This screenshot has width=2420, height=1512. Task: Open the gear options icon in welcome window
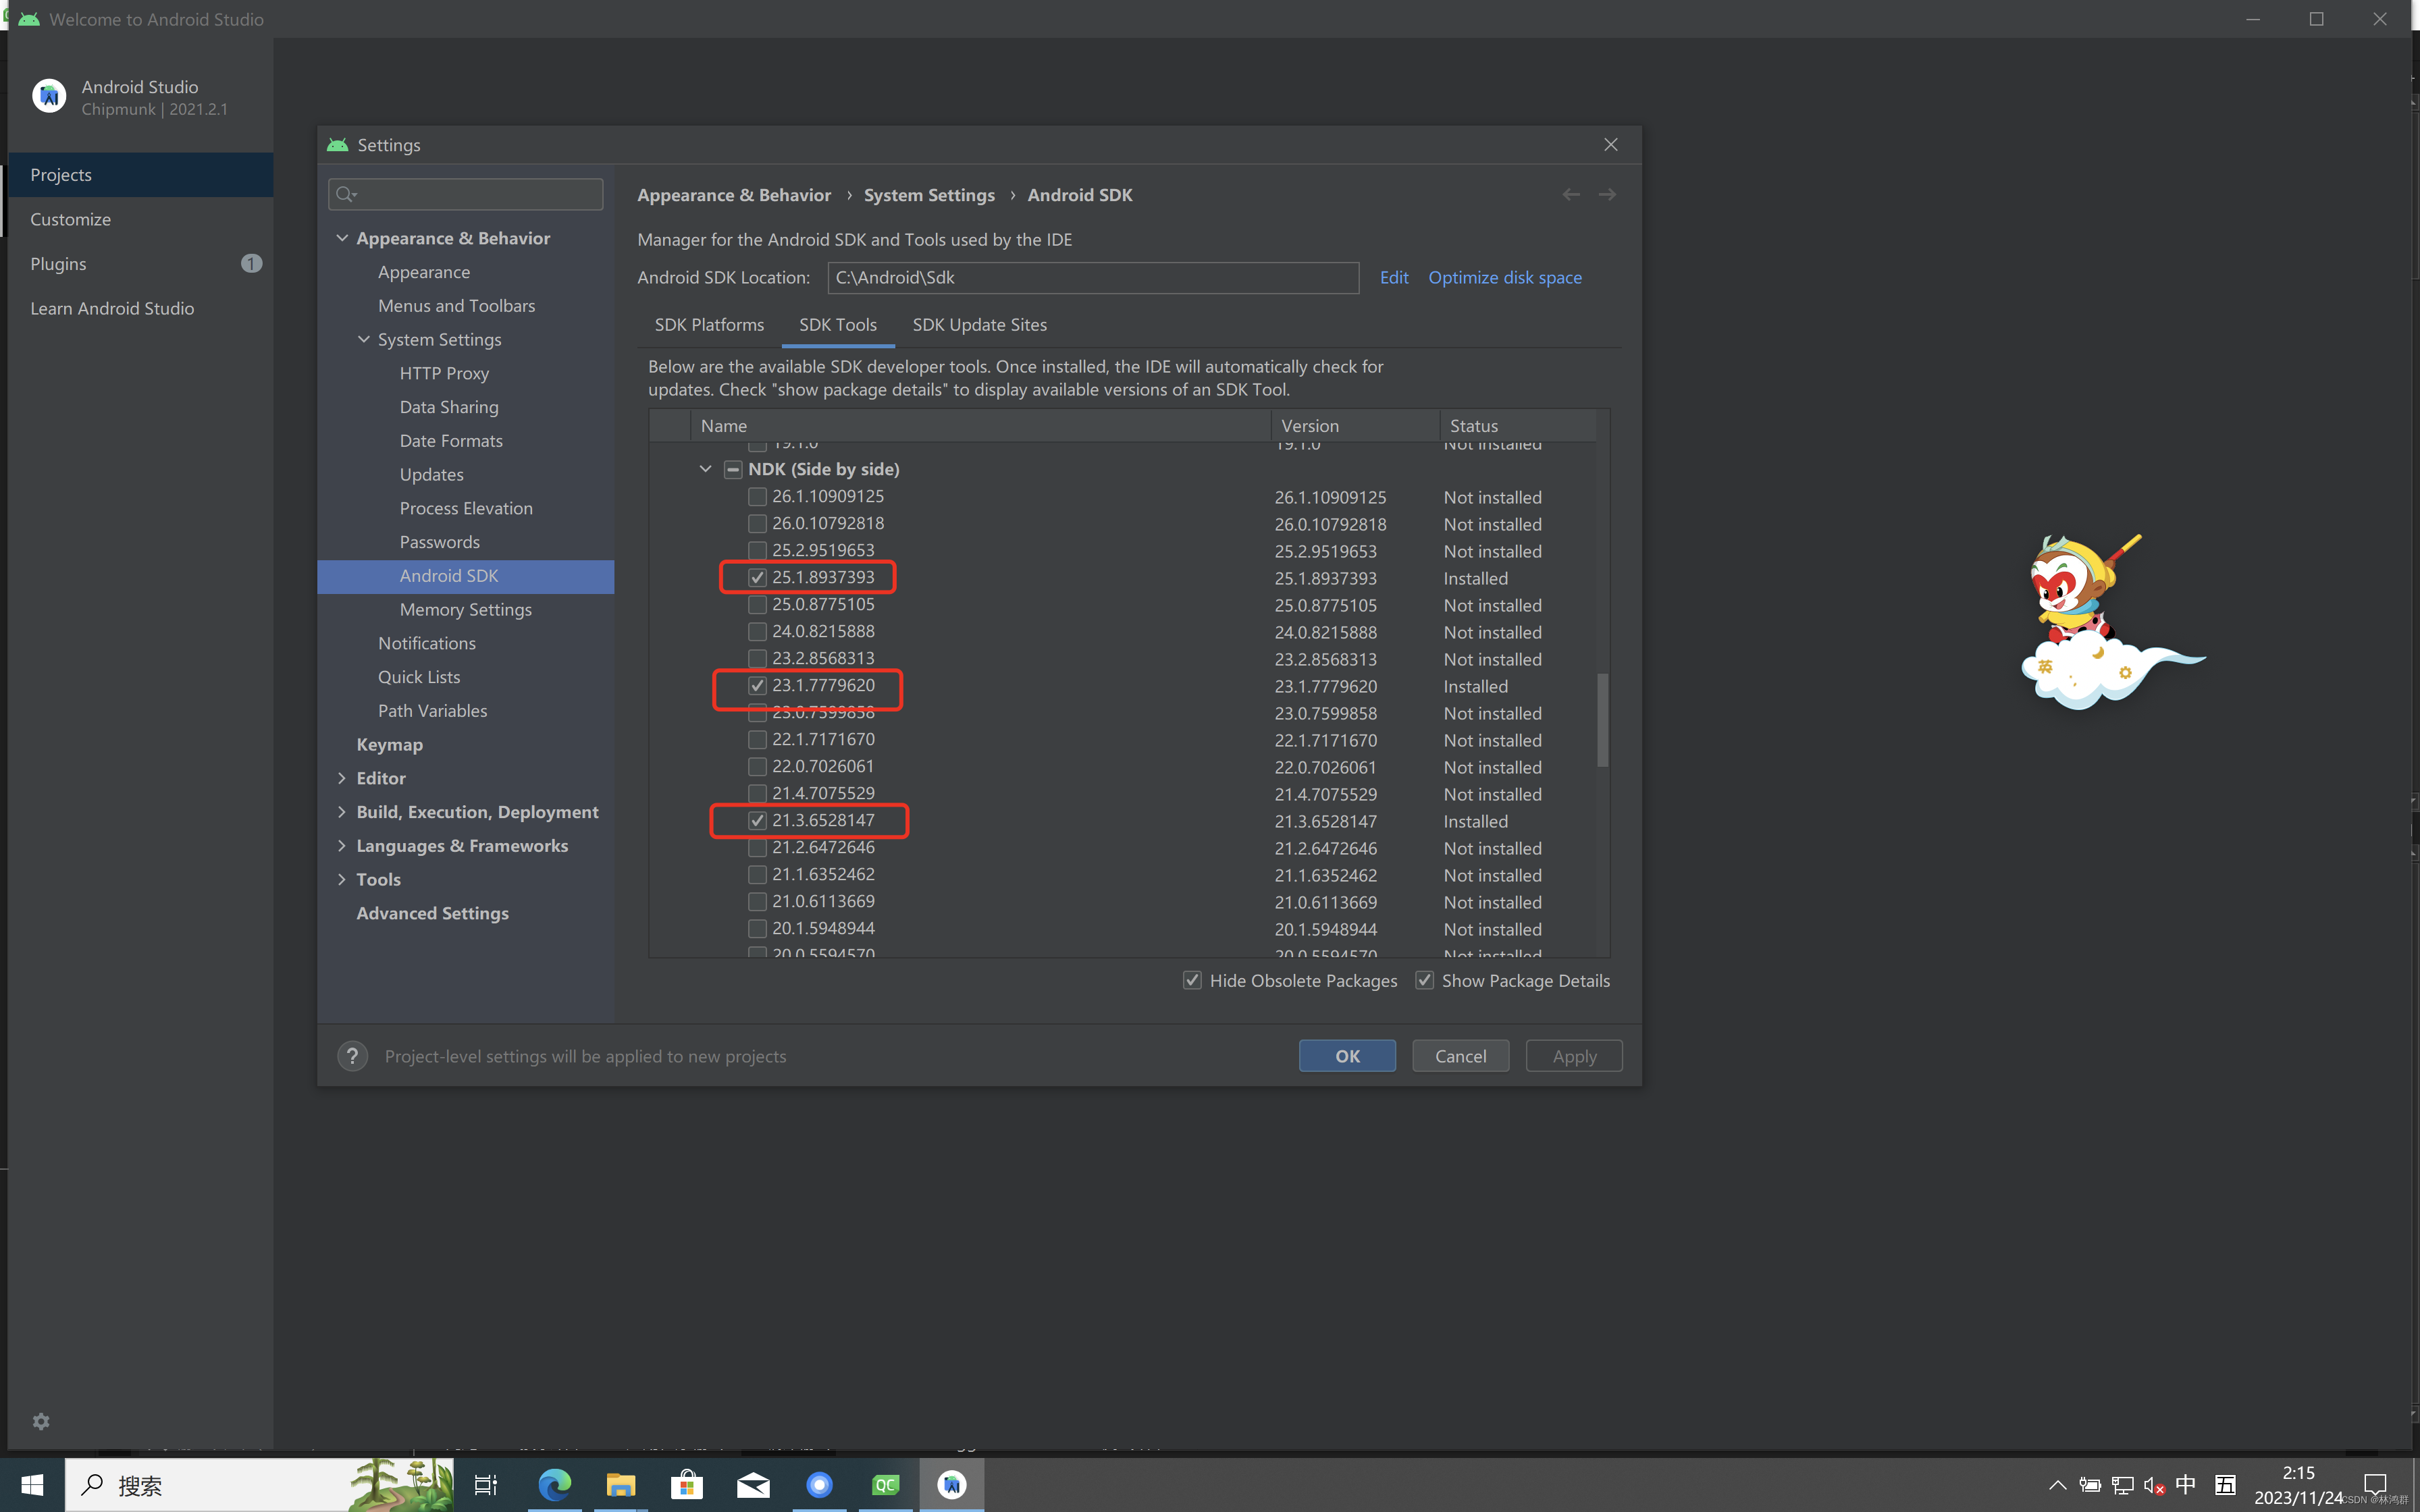click(x=41, y=1421)
